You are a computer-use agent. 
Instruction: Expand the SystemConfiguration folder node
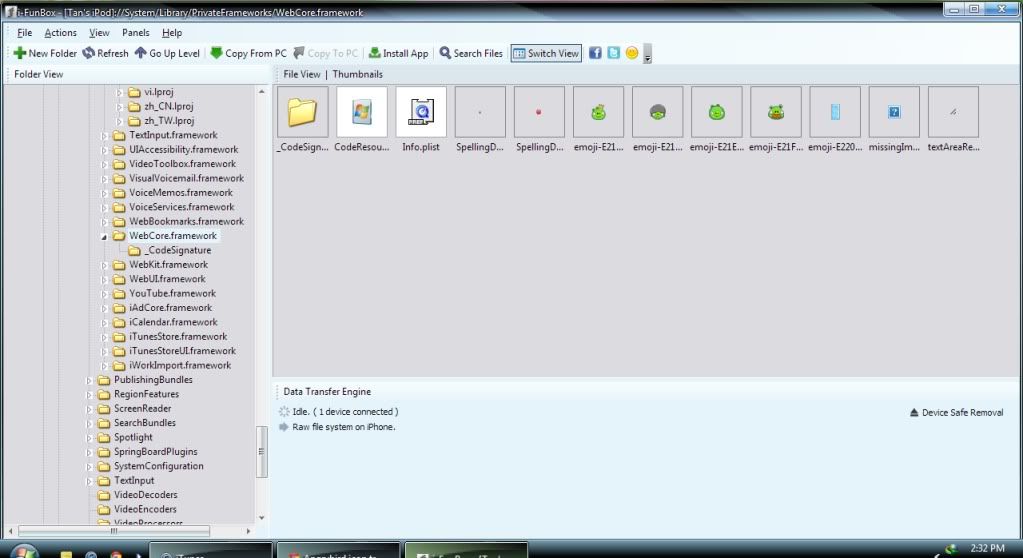89,467
